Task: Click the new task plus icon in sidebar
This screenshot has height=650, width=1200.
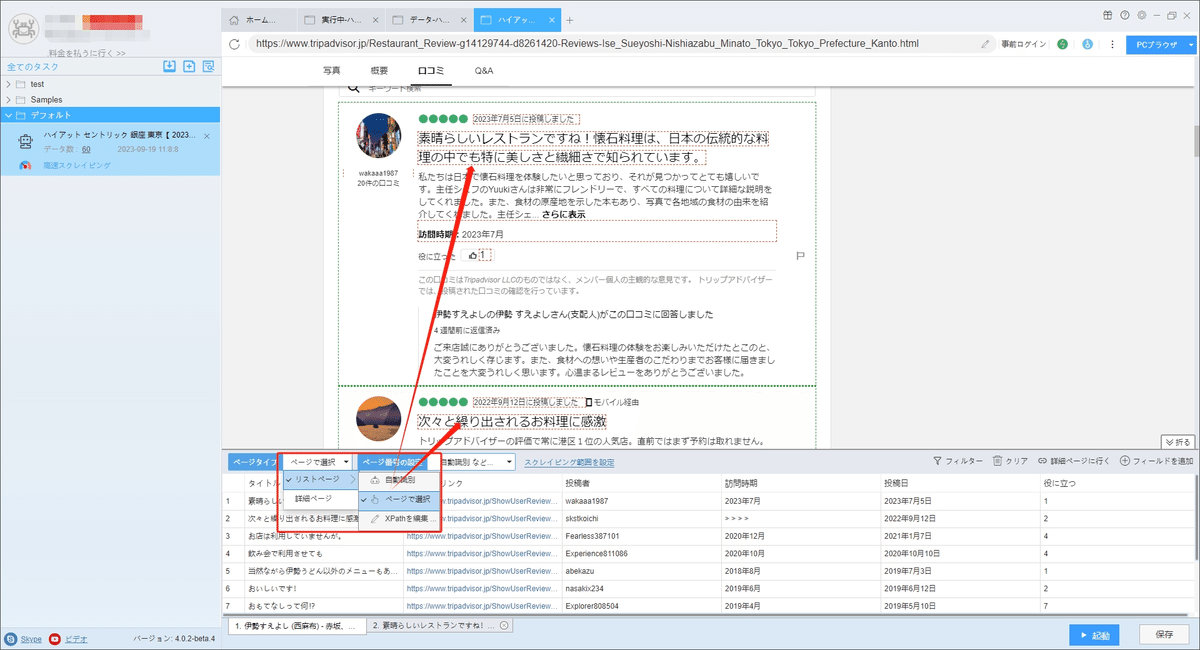Action: (189, 66)
